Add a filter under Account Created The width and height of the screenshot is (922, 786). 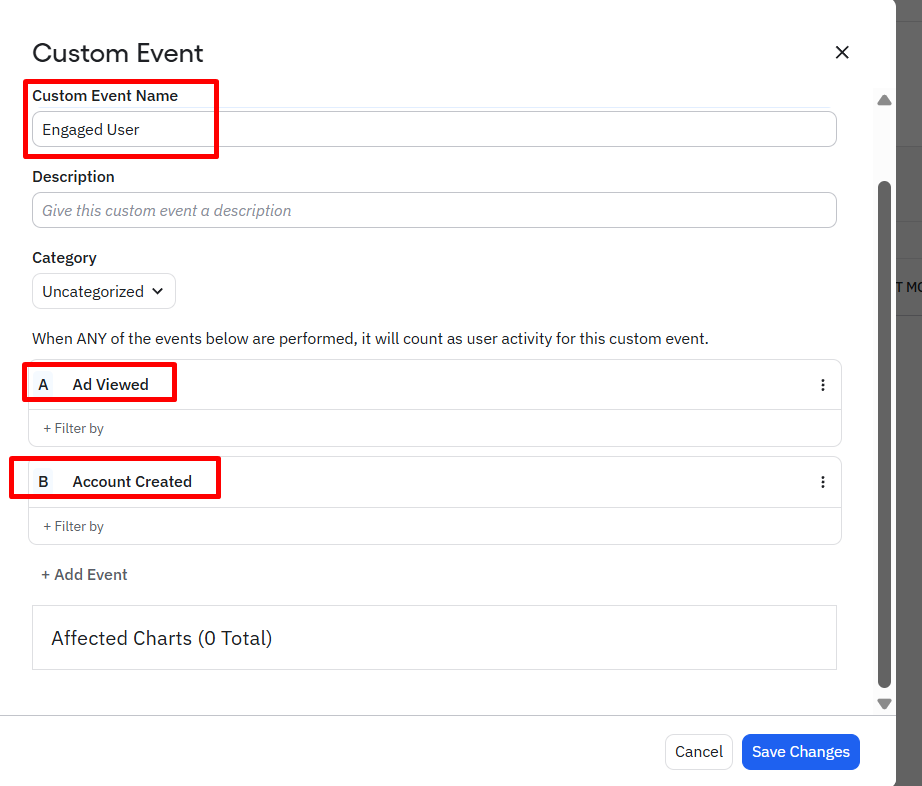(x=73, y=526)
